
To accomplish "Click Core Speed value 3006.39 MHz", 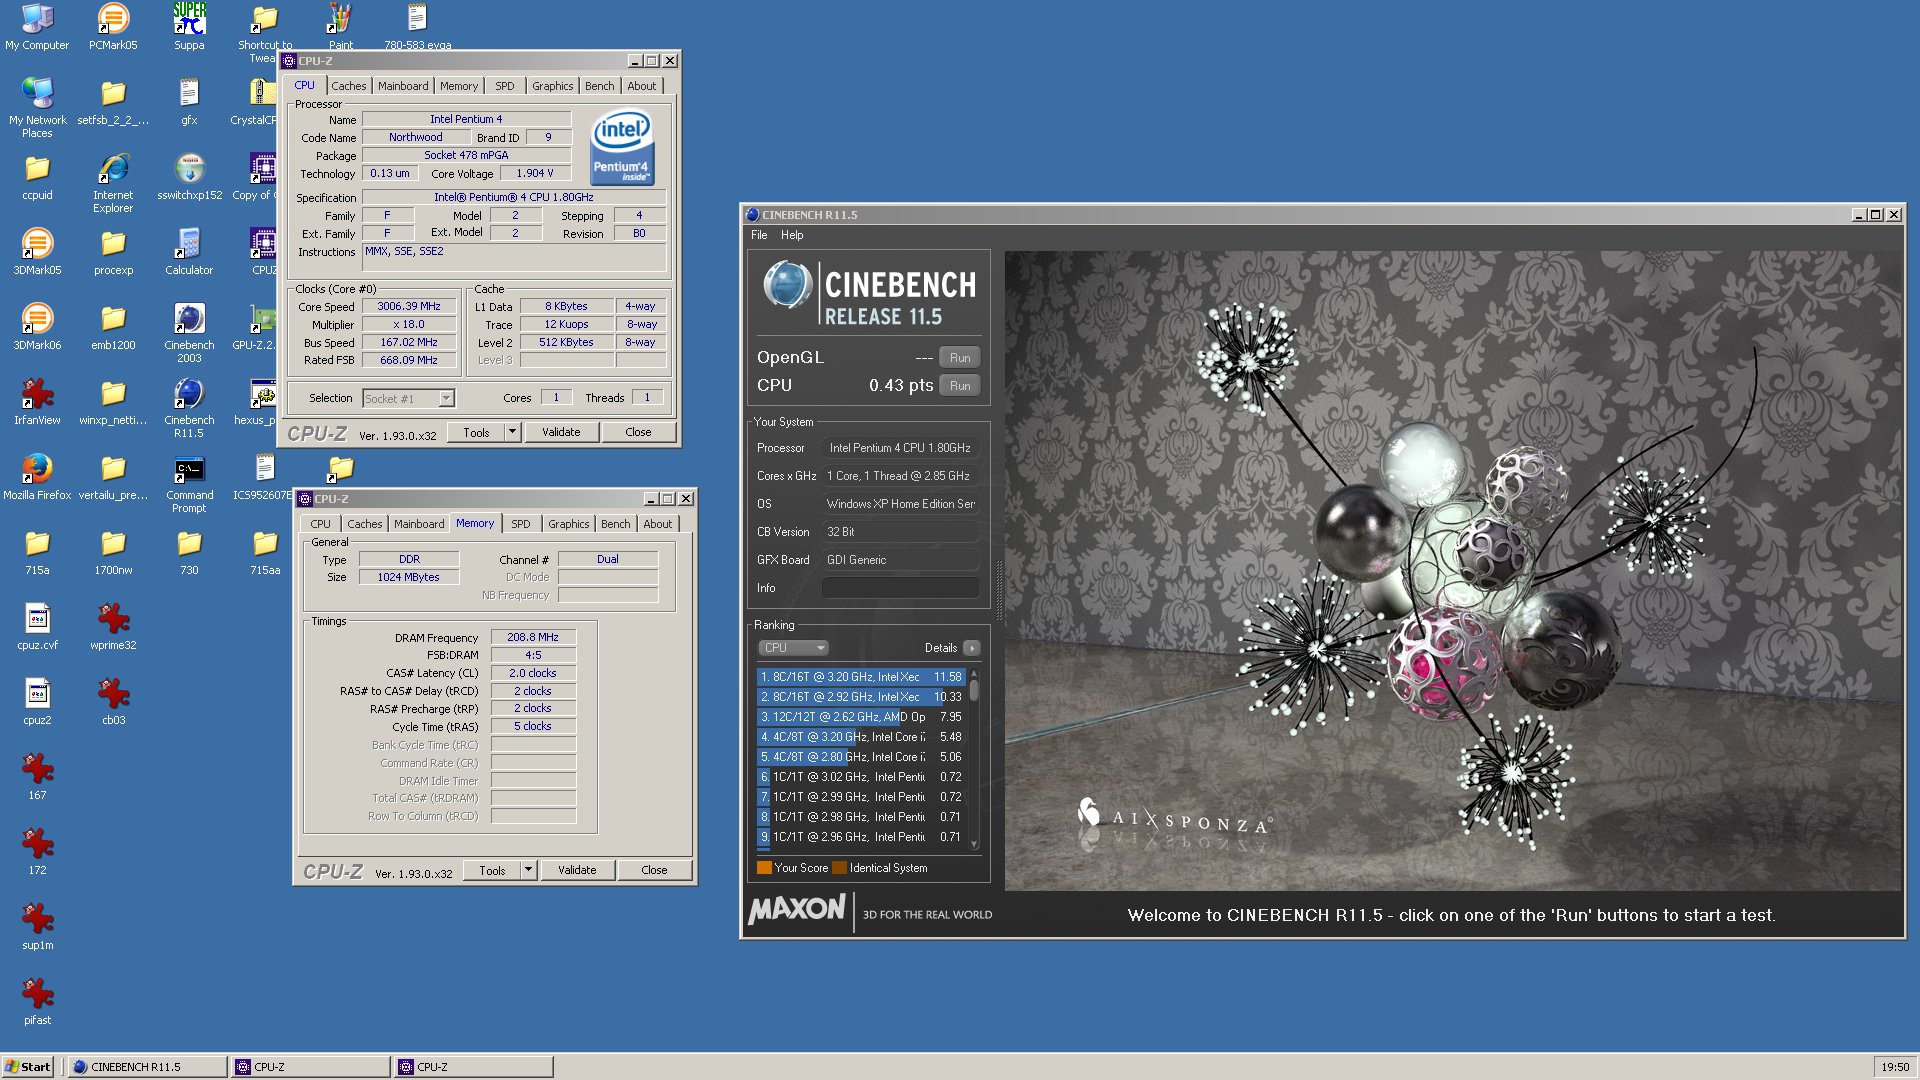I will [x=409, y=306].
